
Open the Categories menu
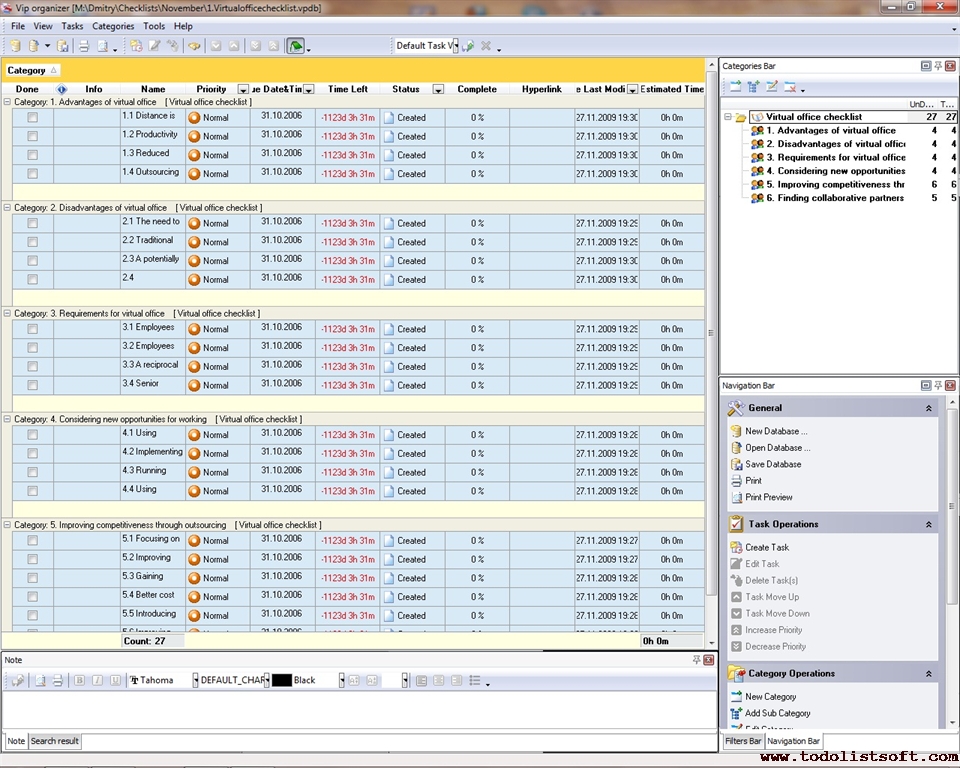click(x=112, y=26)
